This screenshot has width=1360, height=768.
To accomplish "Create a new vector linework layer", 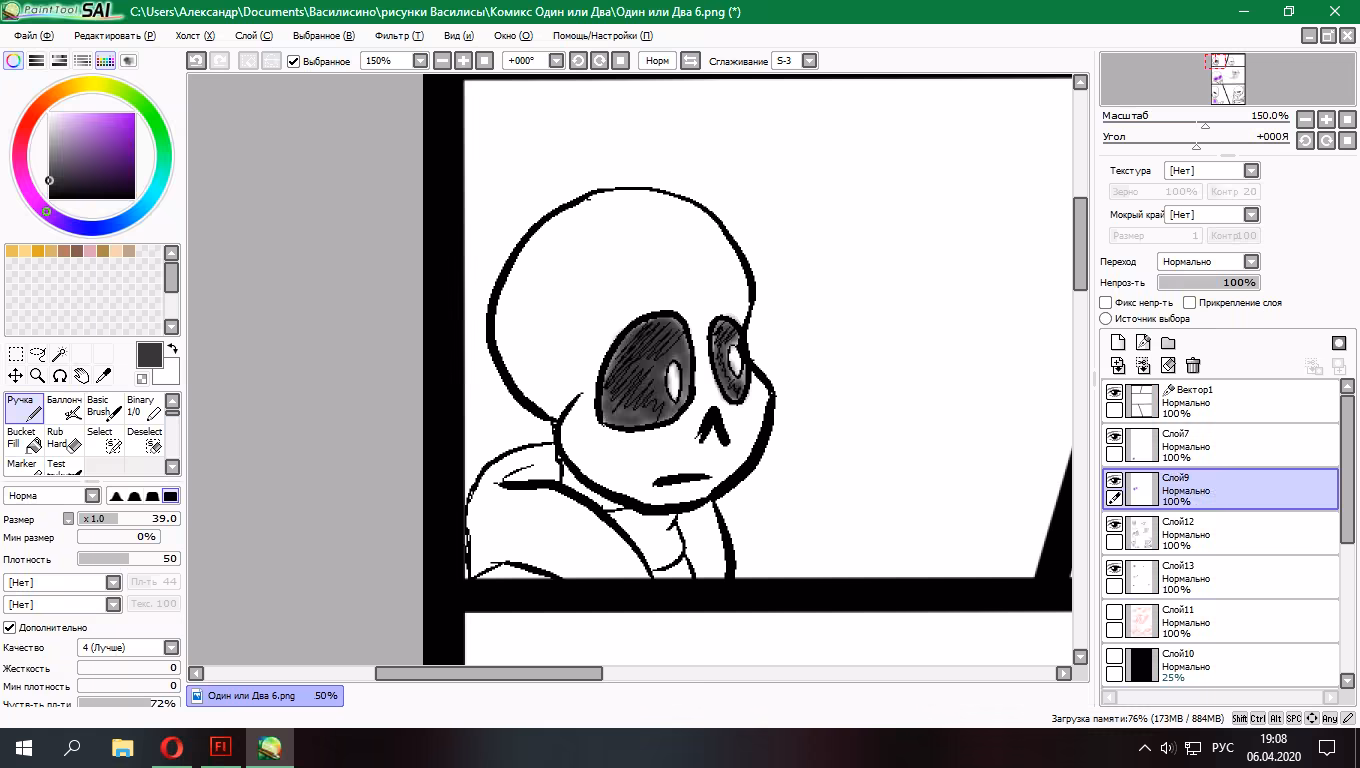I will [1143, 343].
